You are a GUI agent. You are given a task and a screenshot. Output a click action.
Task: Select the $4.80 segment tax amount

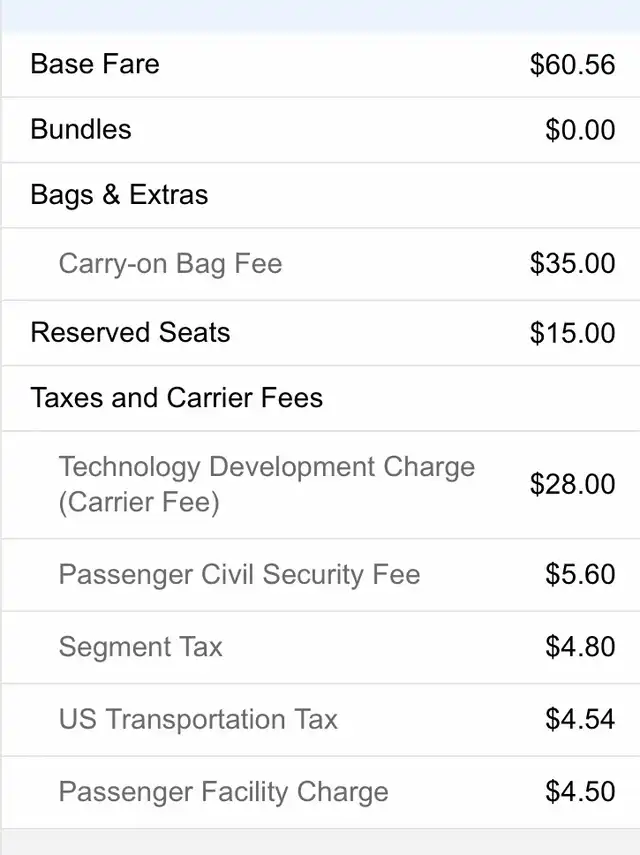580,647
